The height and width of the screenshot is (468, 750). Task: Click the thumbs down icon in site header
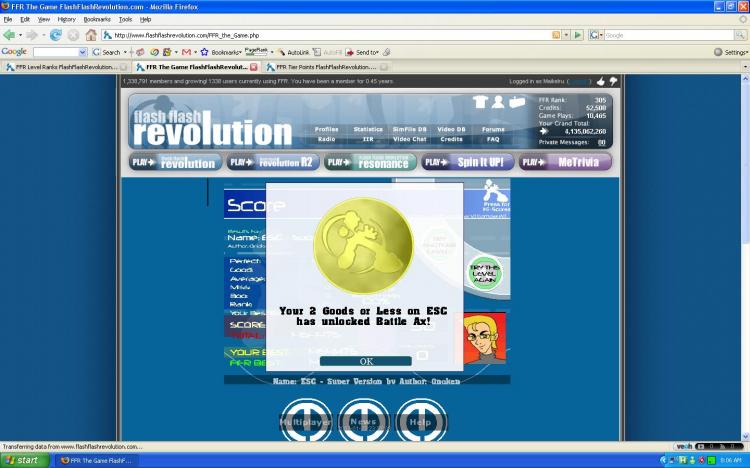pos(613,81)
